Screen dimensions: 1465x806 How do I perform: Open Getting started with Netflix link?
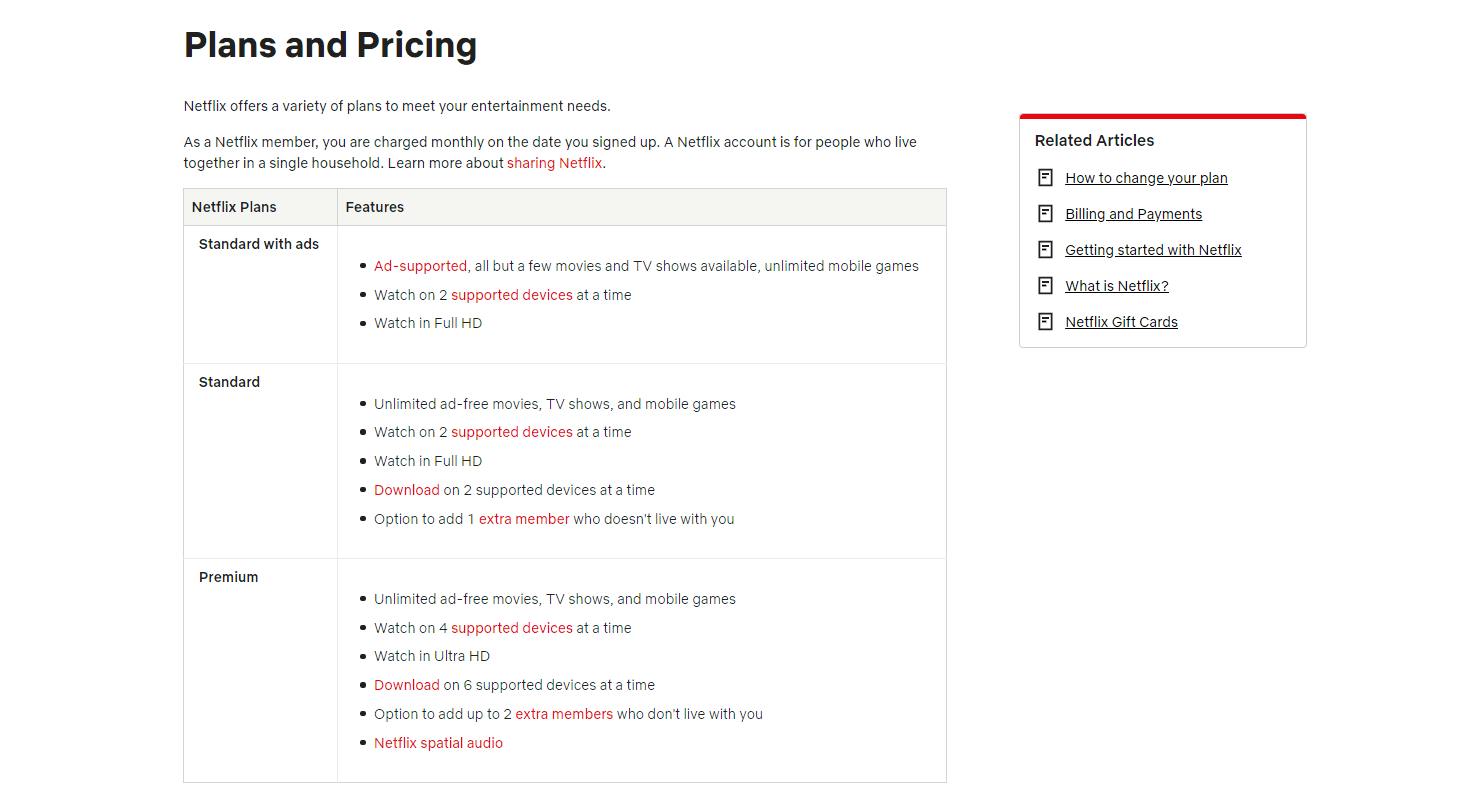tap(1153, 250)
